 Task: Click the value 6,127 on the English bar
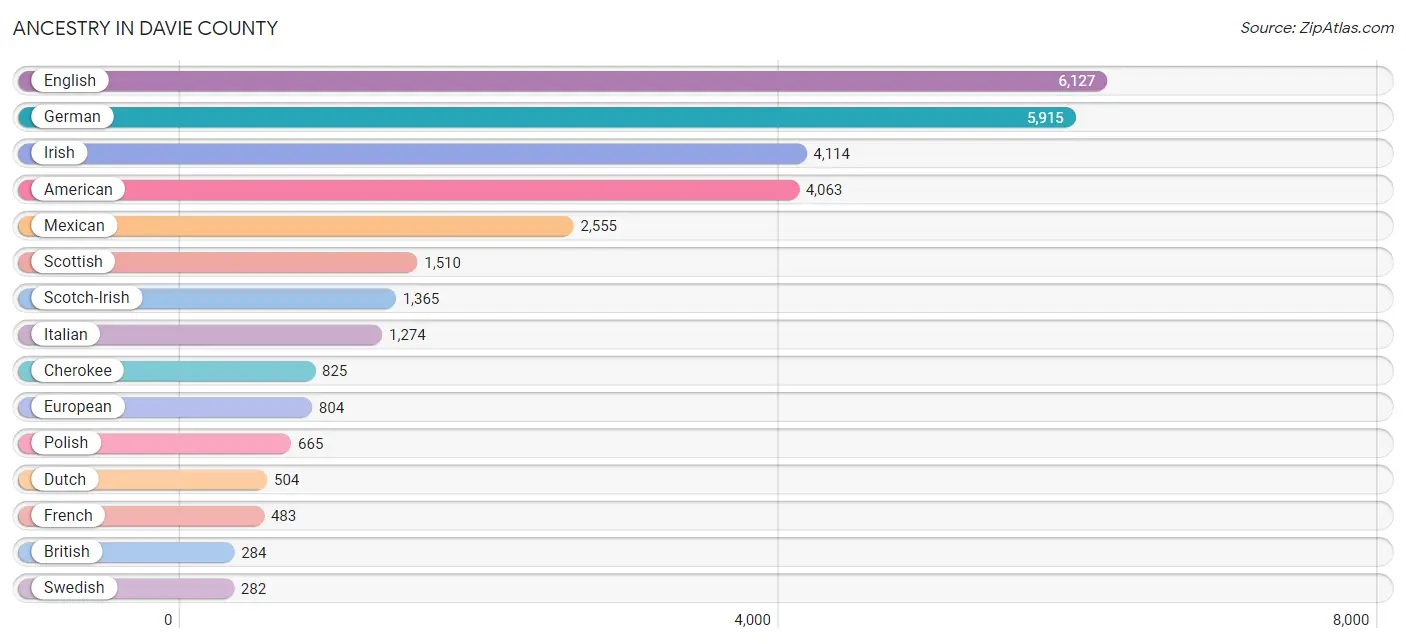tap(1077, 81)
